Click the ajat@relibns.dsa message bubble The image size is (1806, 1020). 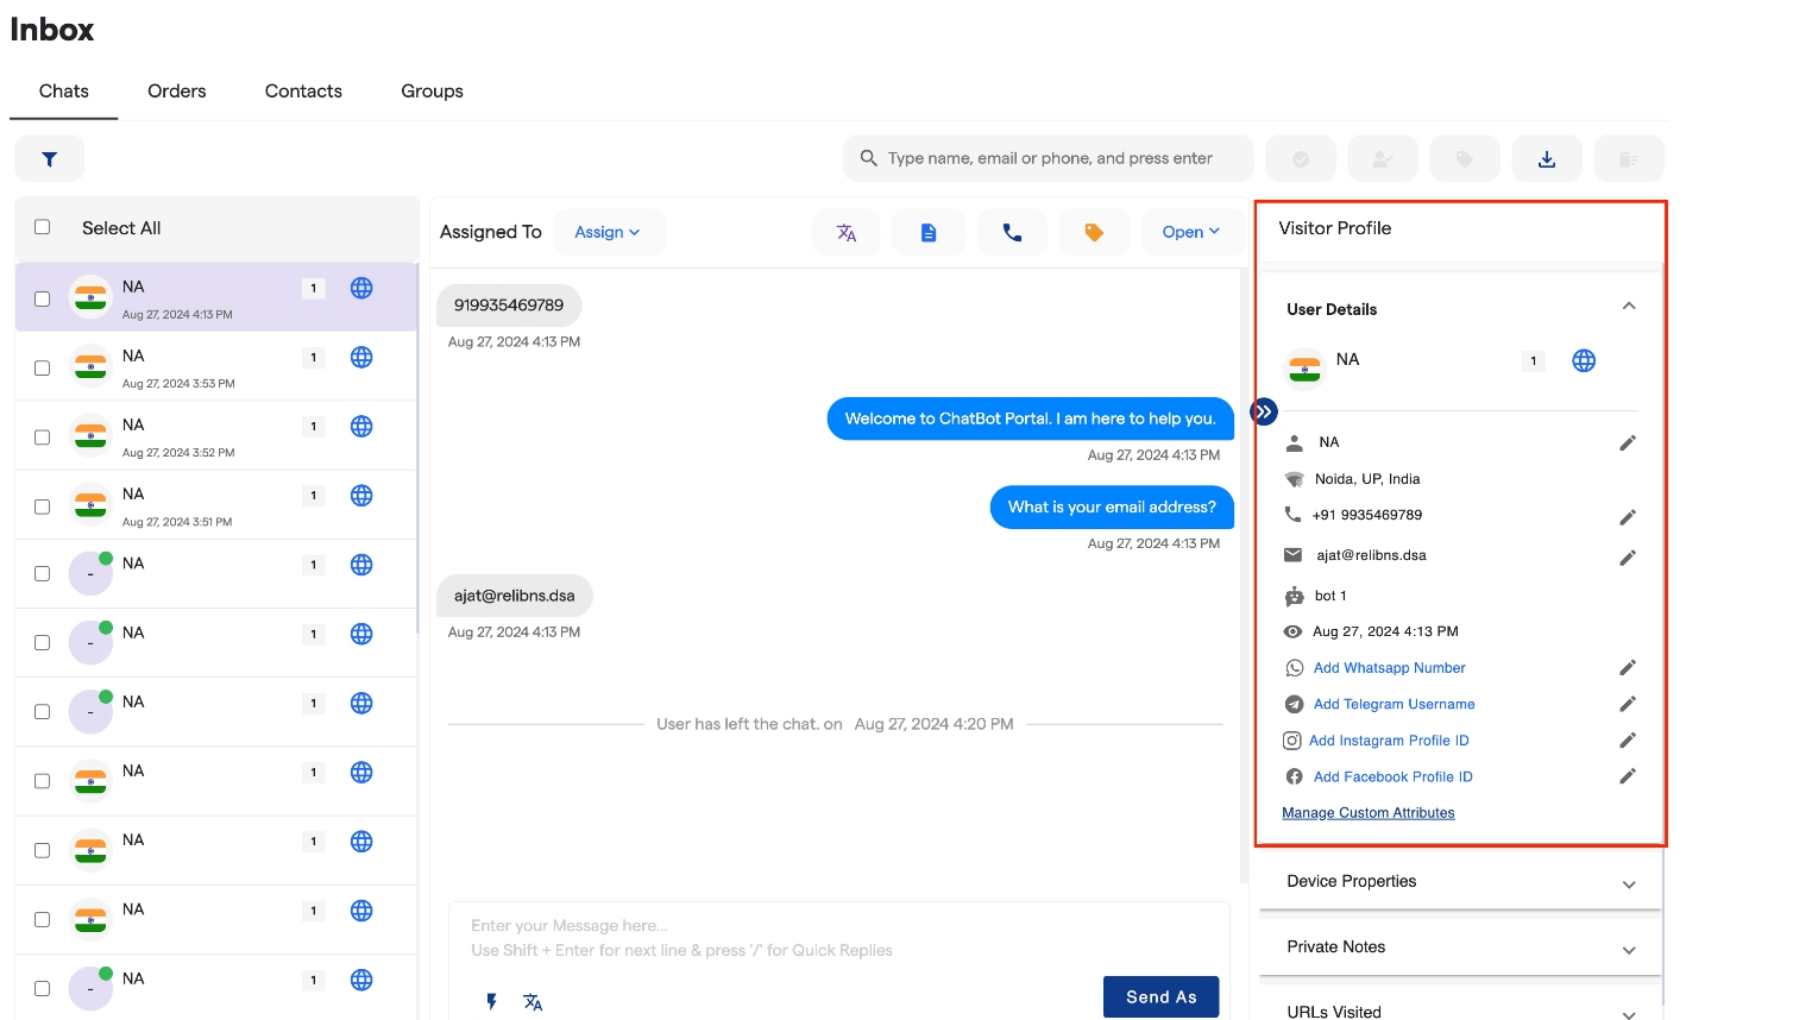click(514, 595)
